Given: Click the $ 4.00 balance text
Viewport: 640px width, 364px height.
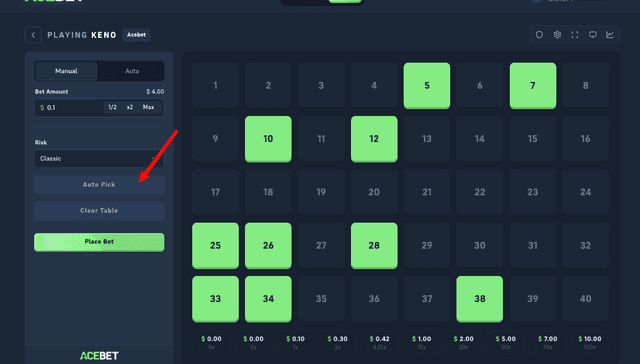Looking at the screenshot, I should (x=155, y=92).
